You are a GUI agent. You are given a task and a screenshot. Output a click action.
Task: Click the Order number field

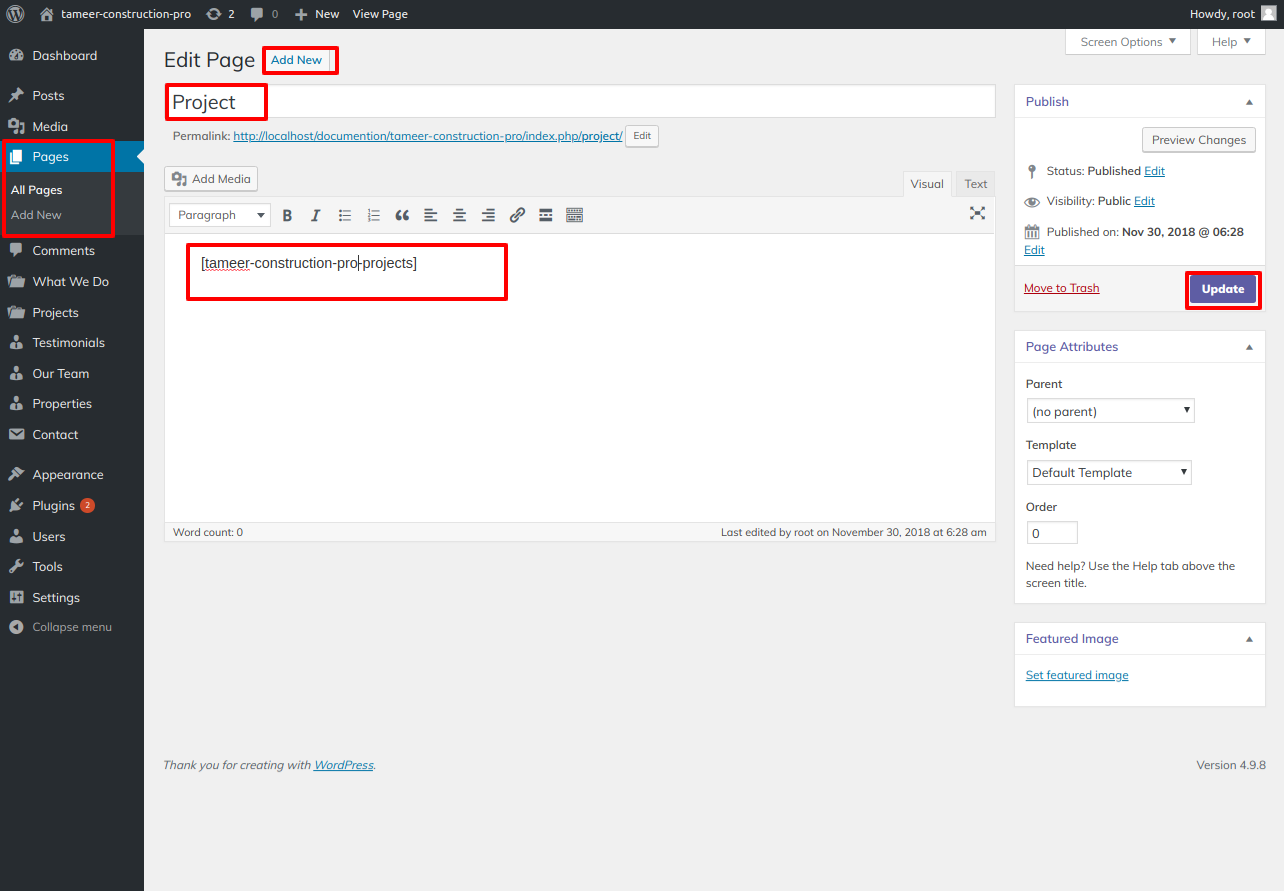tap(1052, 533)
